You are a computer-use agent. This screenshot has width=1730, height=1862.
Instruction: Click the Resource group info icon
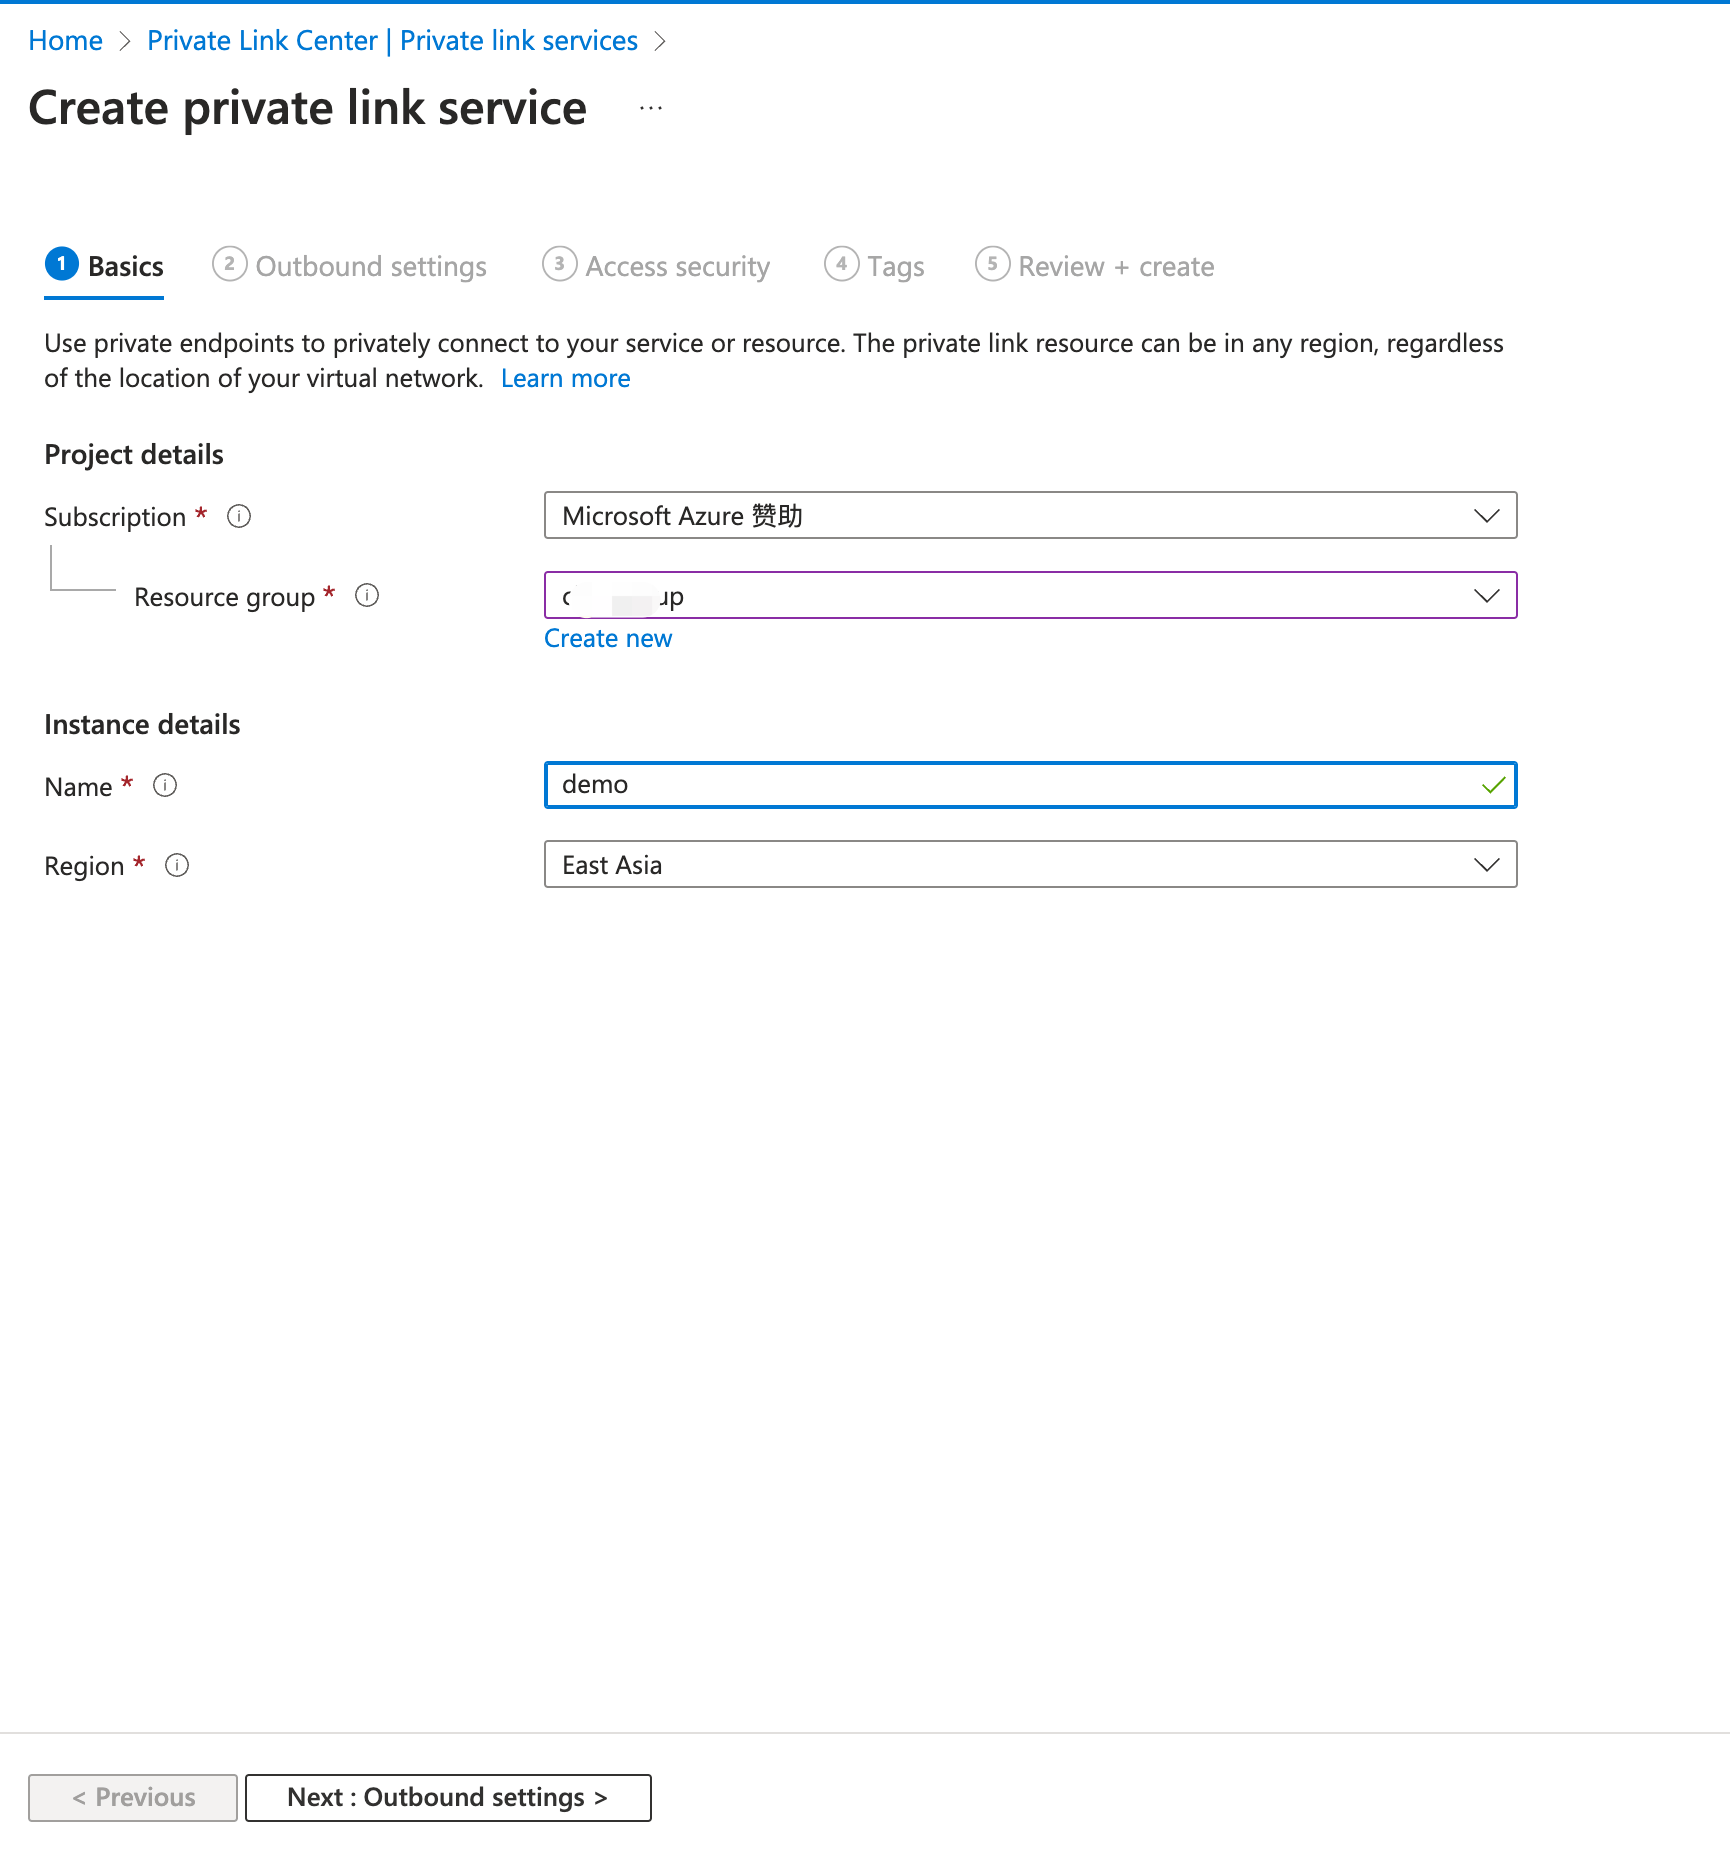[367, 595]
